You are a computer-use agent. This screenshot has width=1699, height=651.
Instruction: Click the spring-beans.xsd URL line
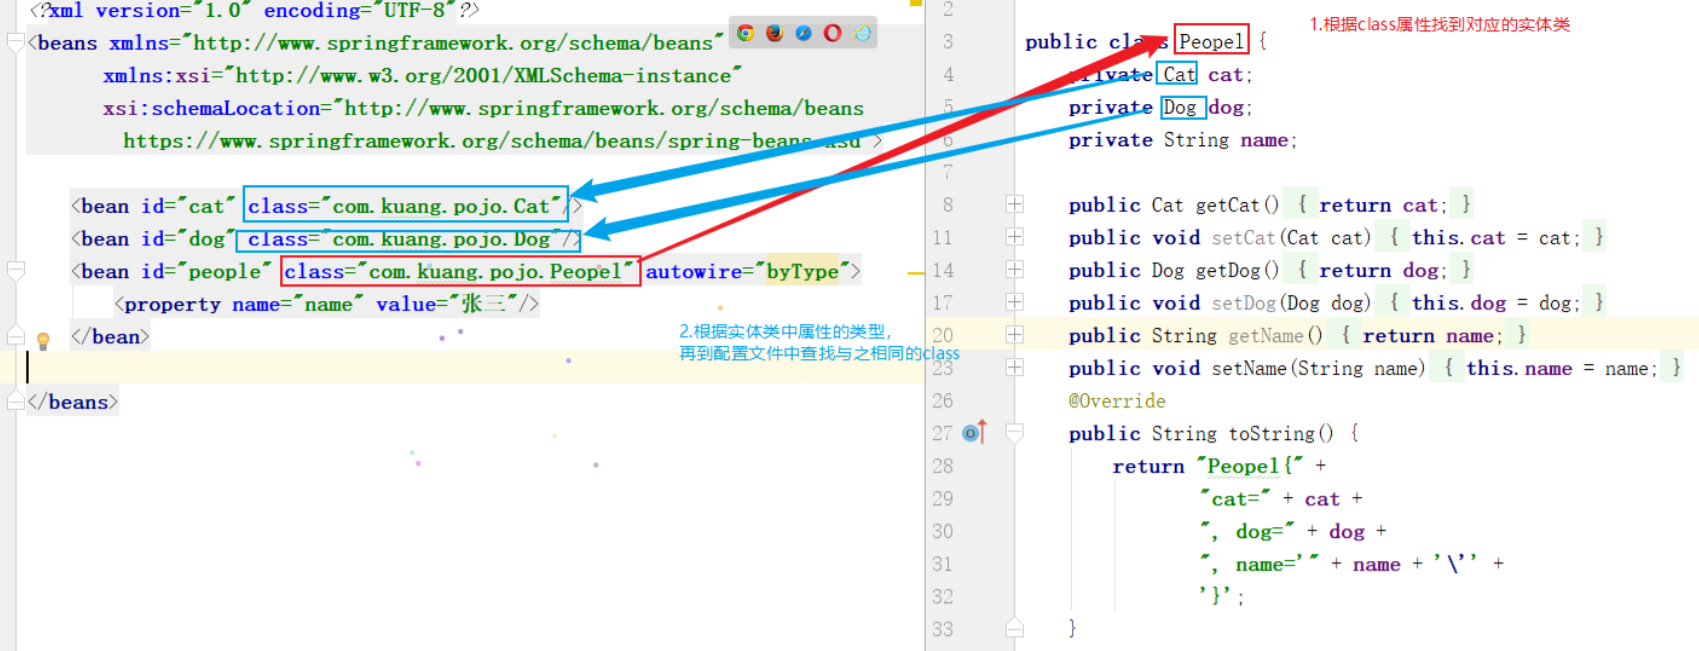[x=502, y=141]
